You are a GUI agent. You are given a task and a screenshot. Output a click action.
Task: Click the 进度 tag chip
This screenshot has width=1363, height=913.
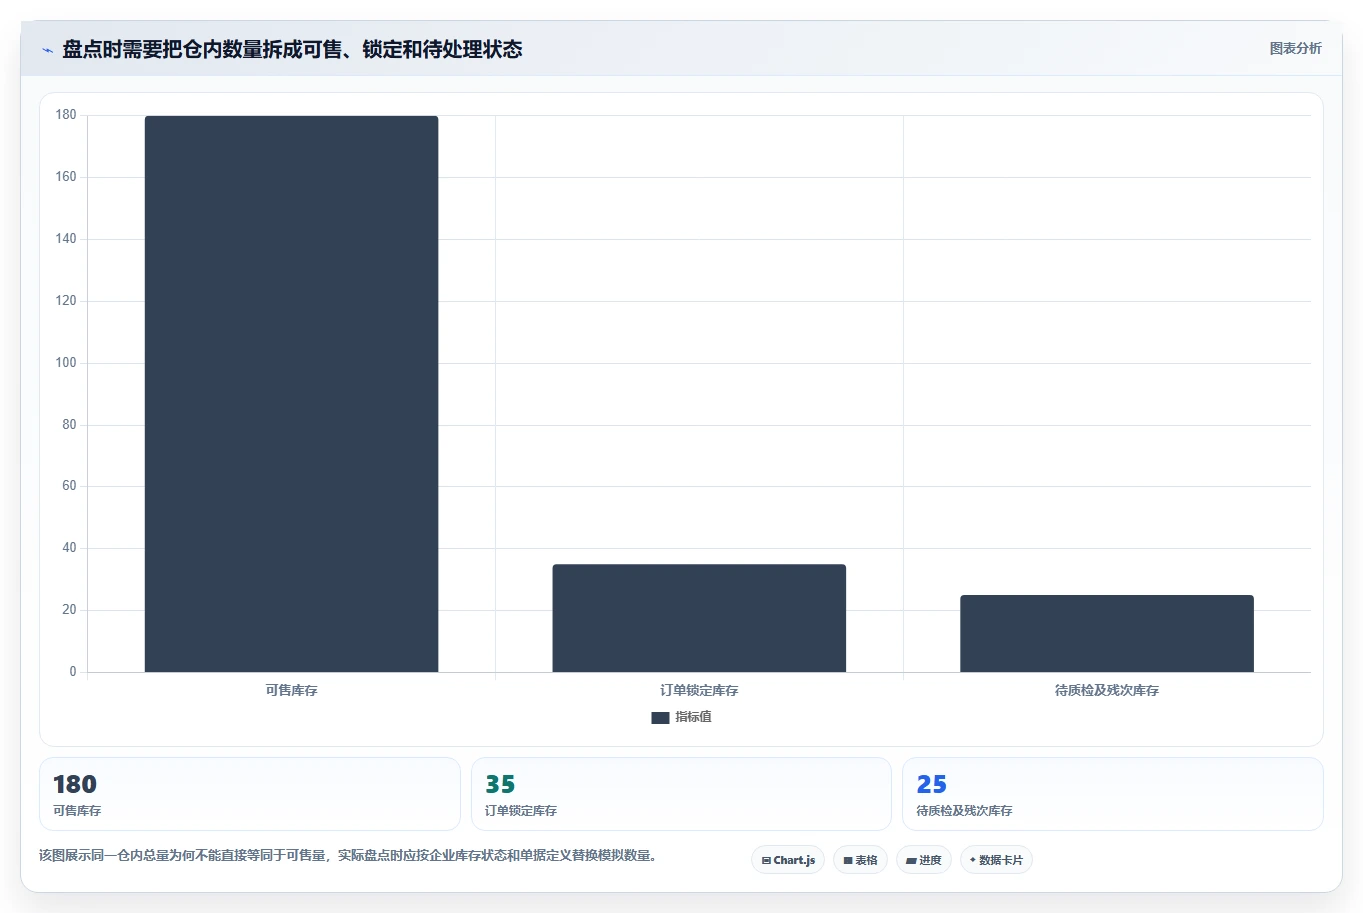coord(924,860)
